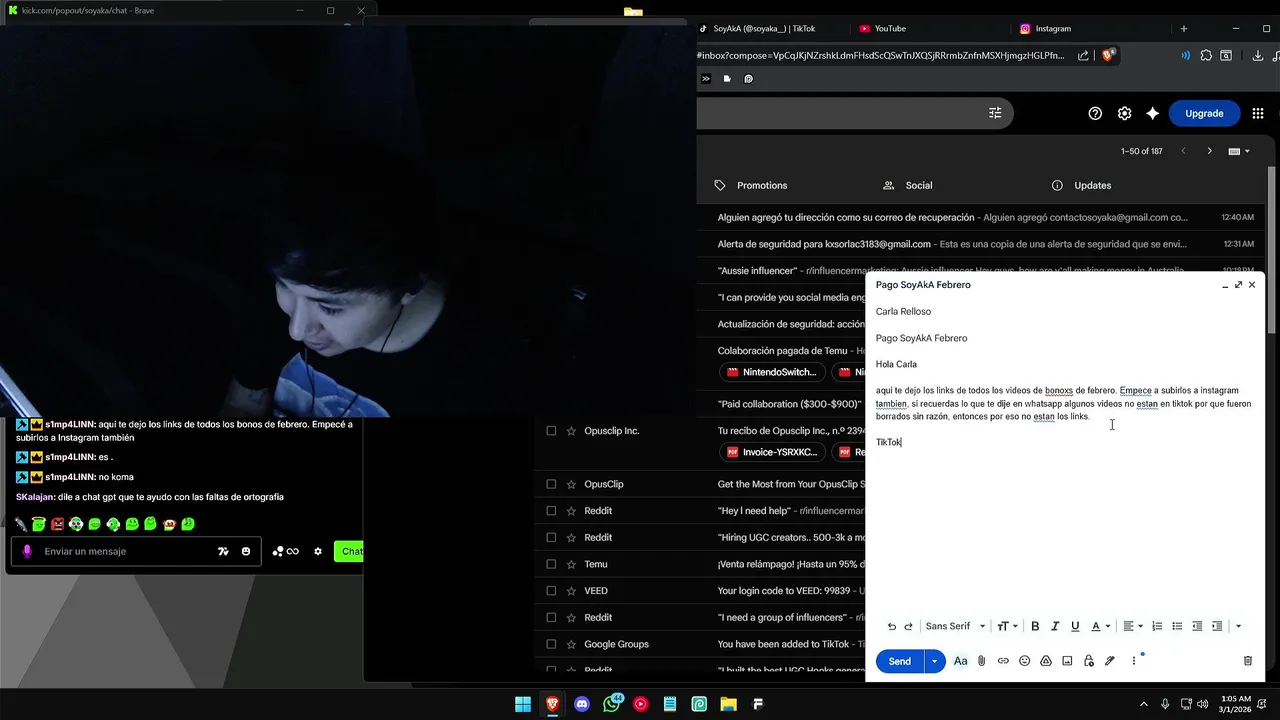
Task: Open Invoice-YSRXKC PDF attachment chip
Action: point(772,452)
